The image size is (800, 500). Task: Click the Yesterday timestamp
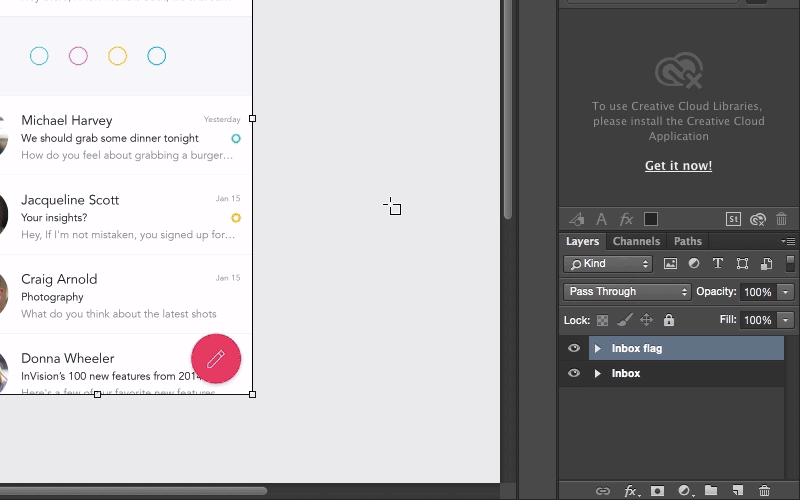pyautogui.click(x=222, y=119)
